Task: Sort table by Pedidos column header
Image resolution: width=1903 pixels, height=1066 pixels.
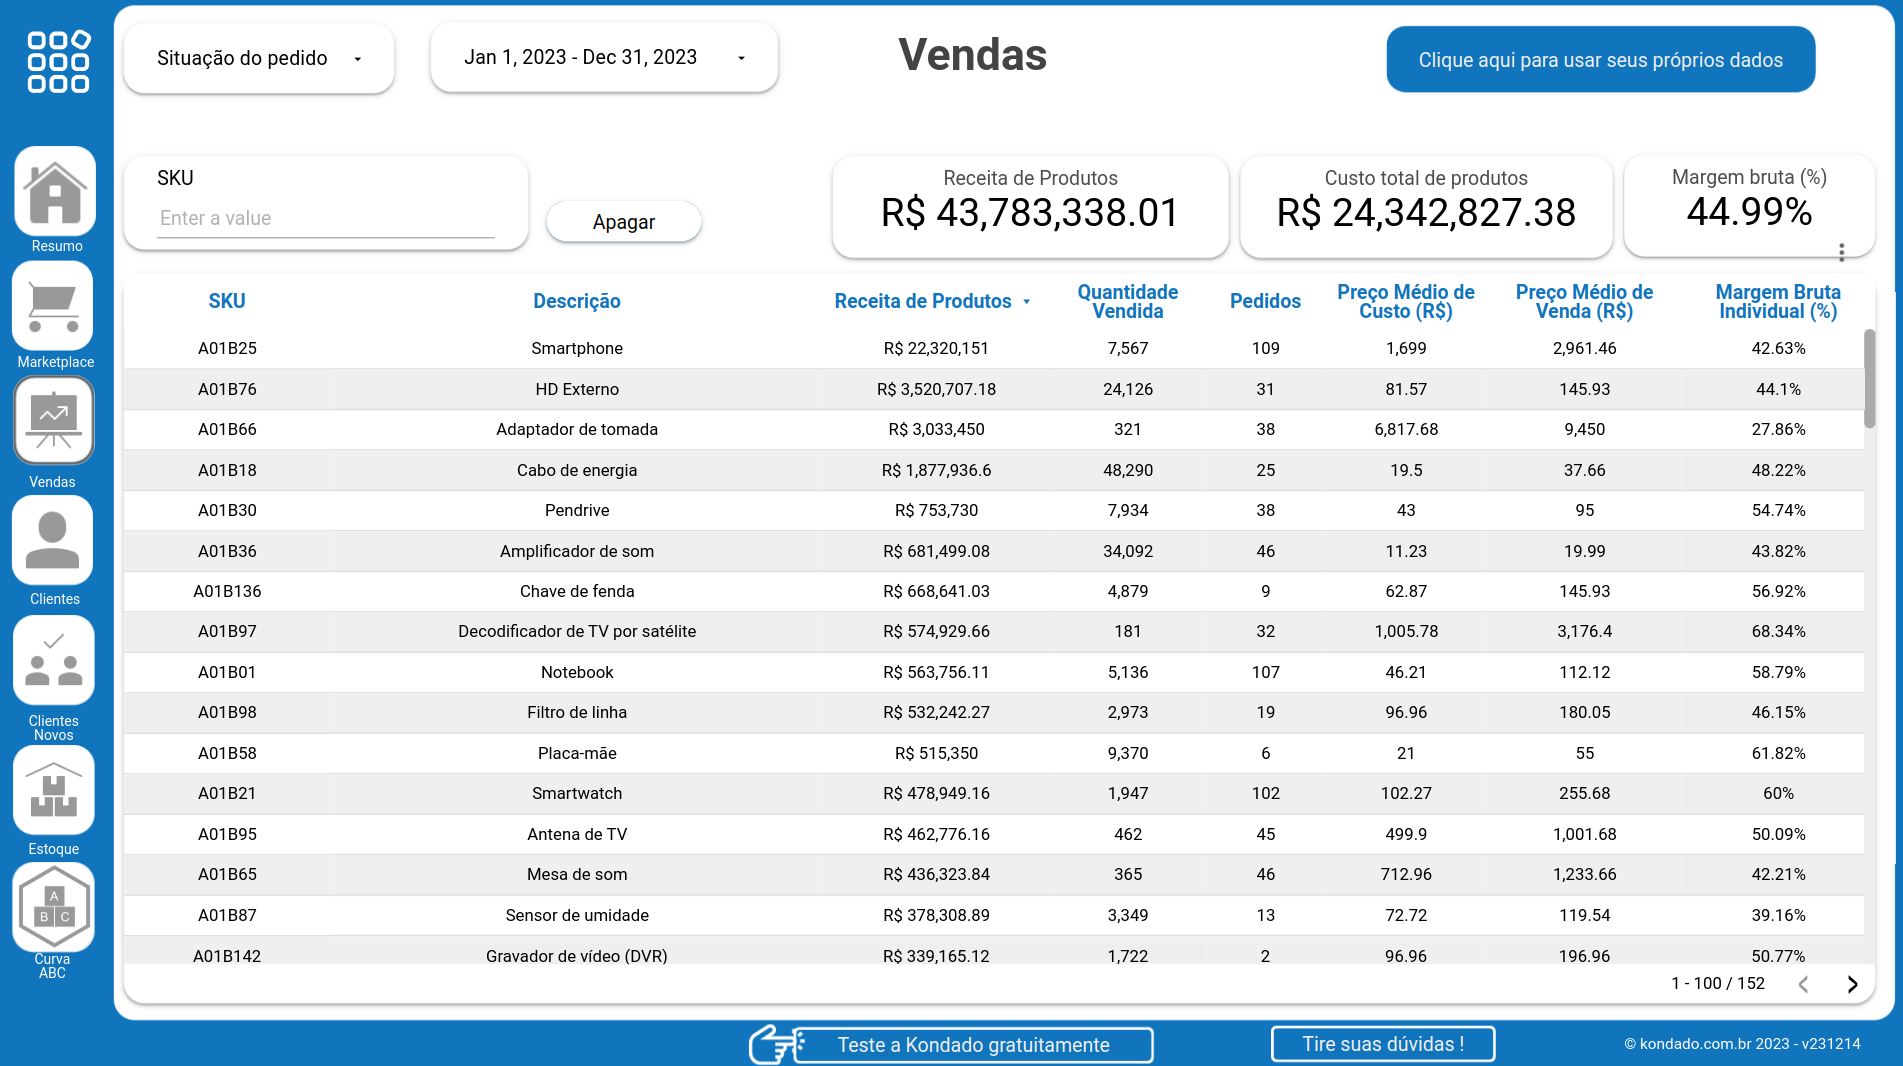Action: pyautogui.click(x=1265, y=301)
